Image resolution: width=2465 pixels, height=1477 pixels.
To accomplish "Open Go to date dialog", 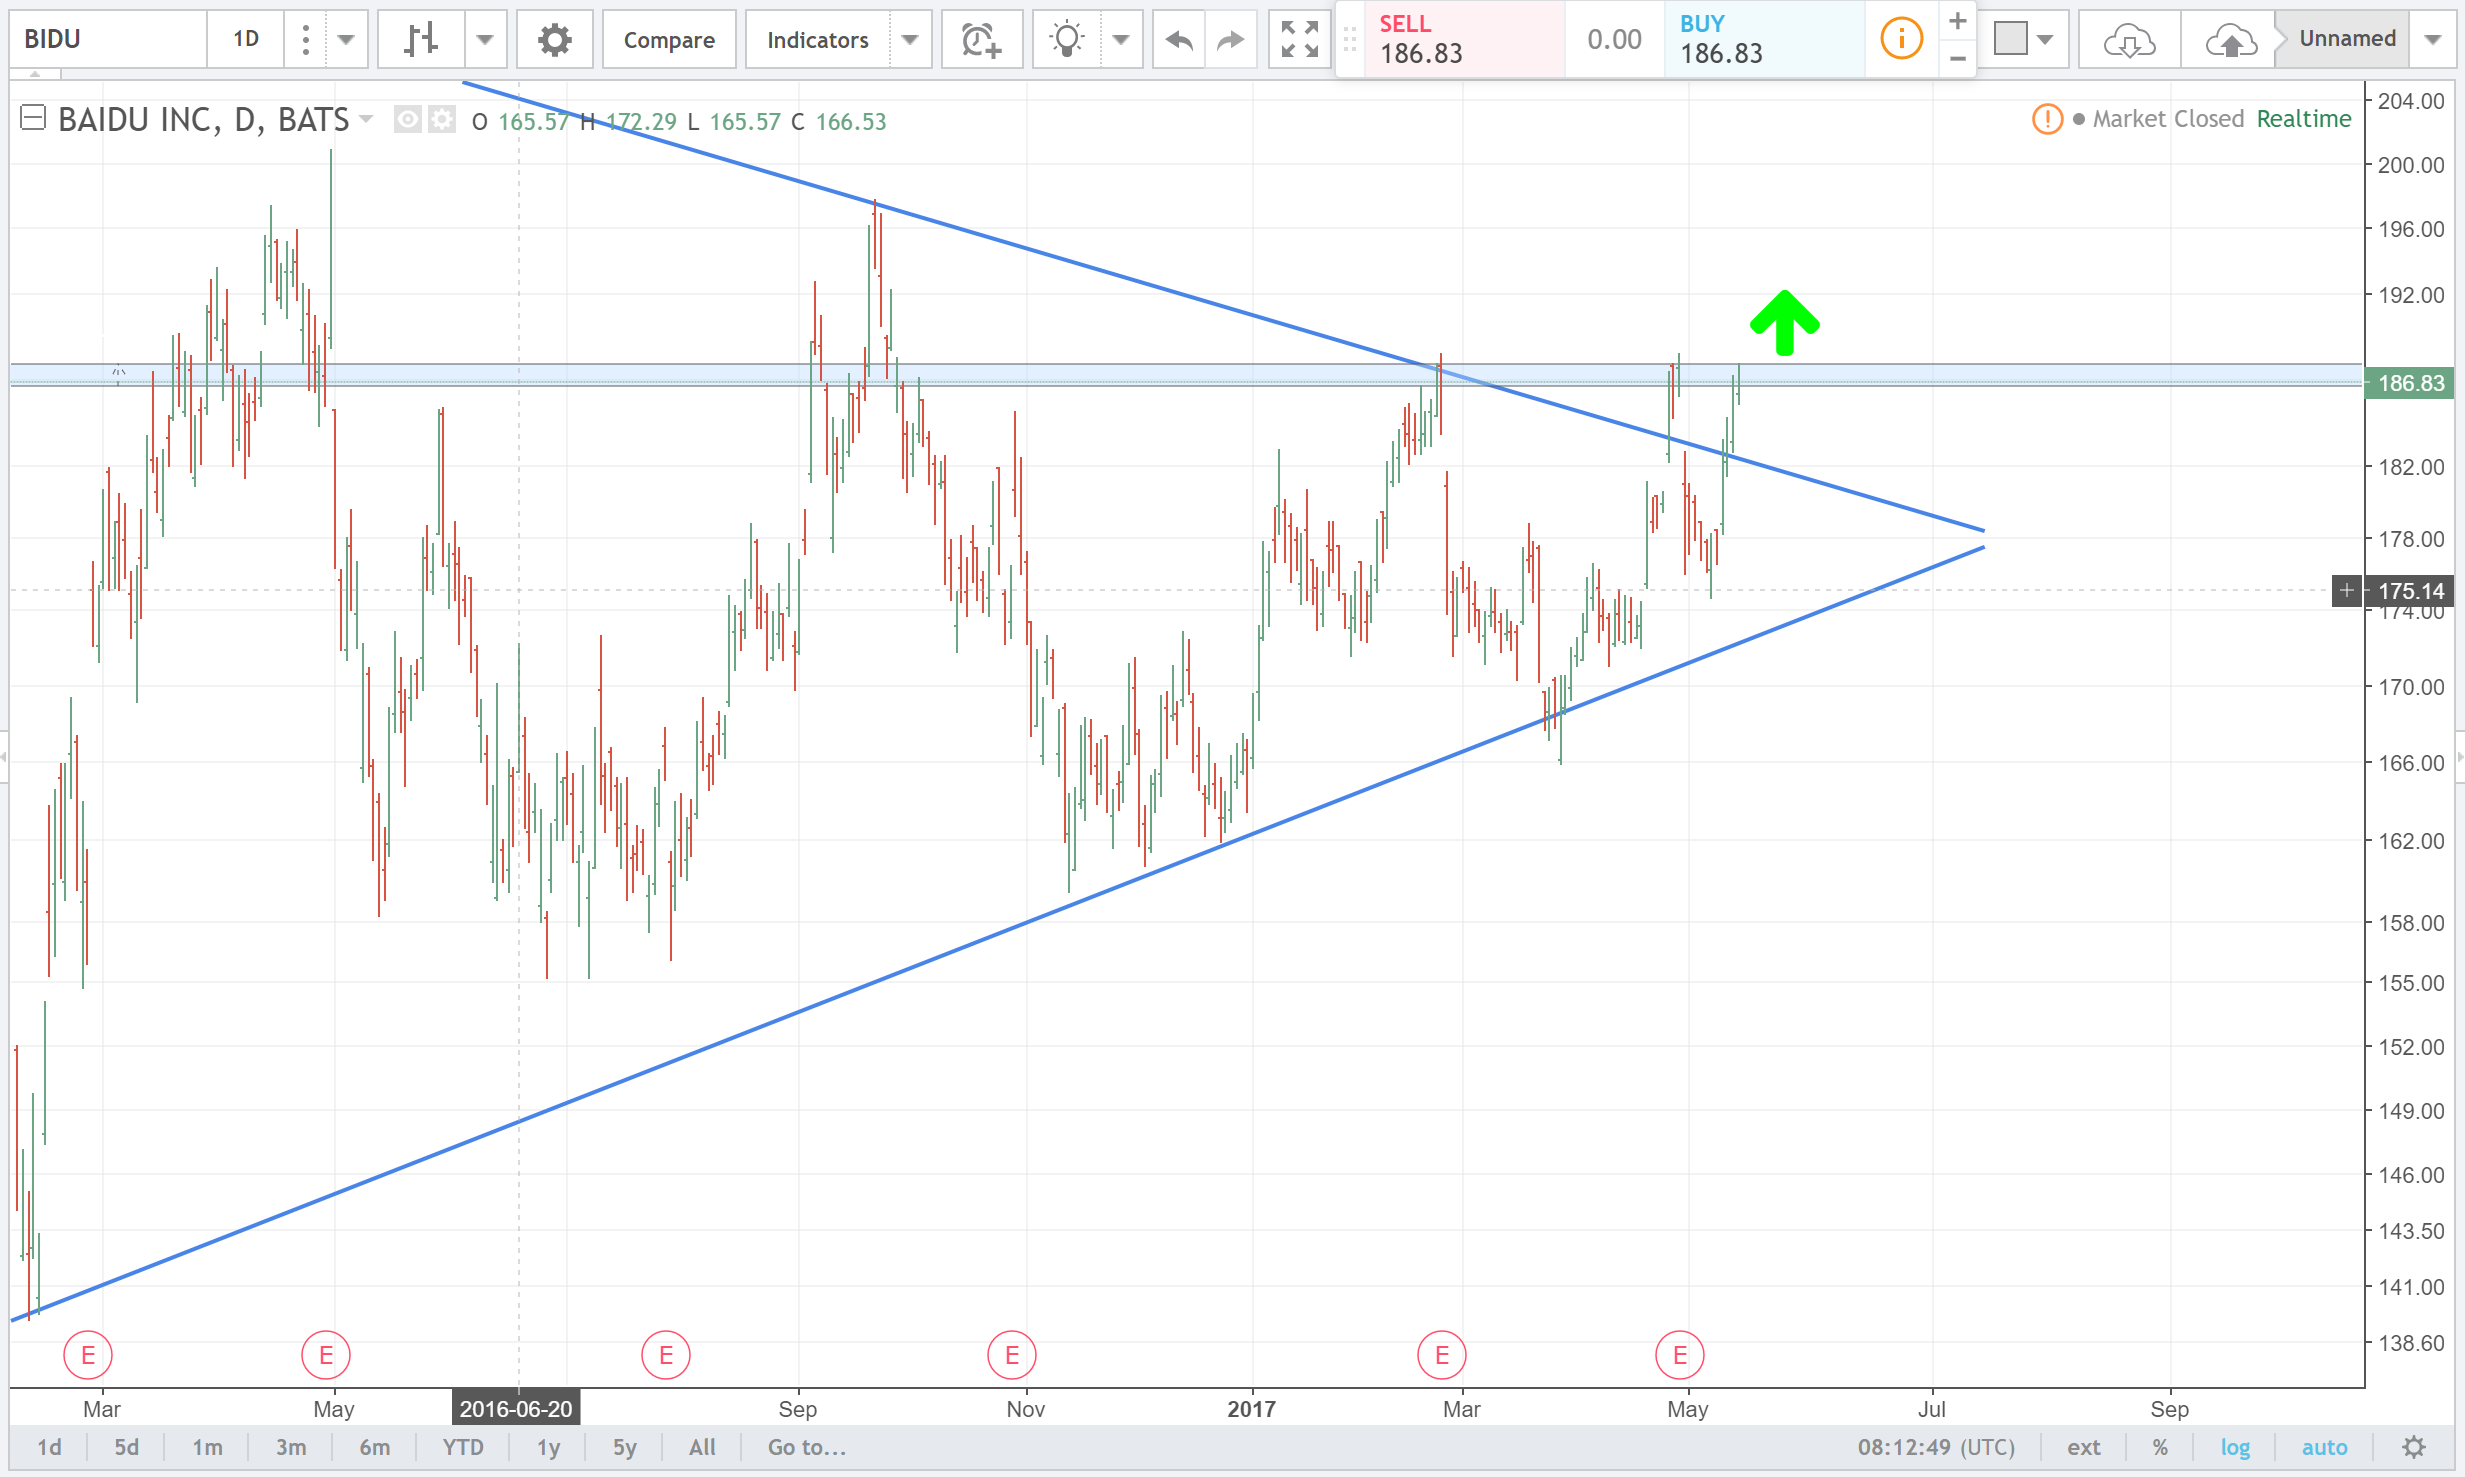I will point(807,1447).
